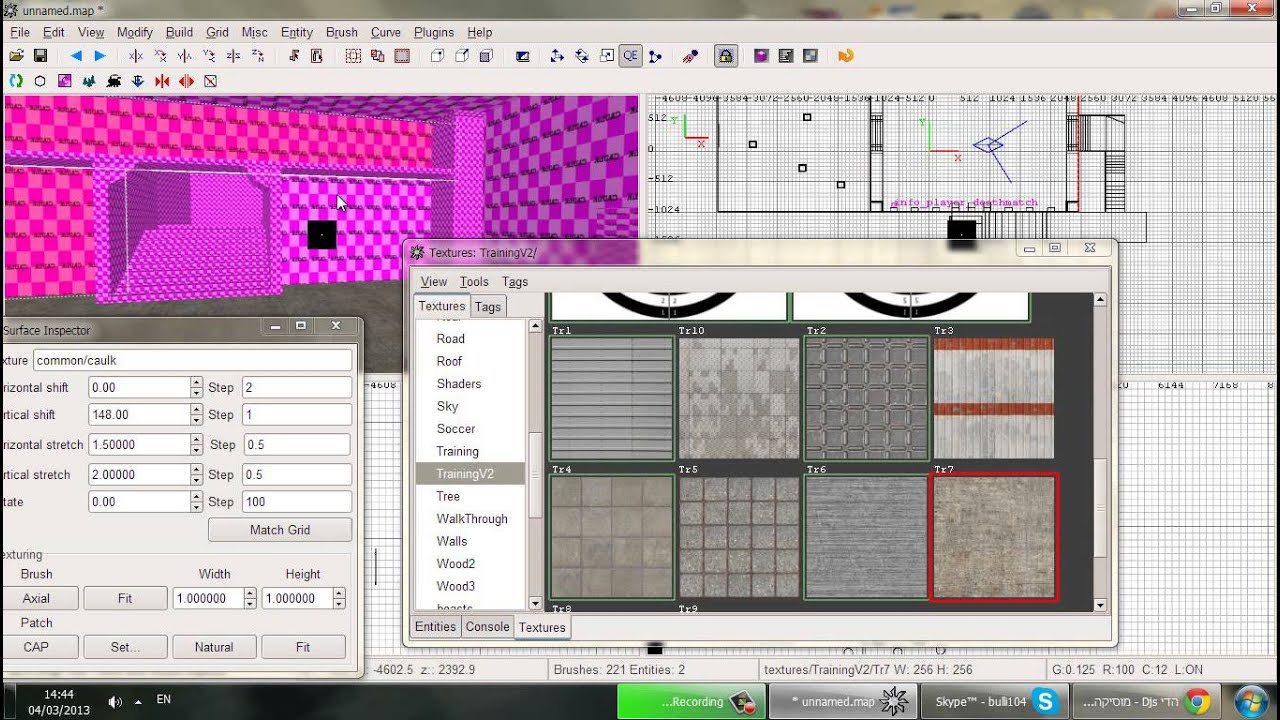Save the map with floppy disk icon
This screenshot has height=720, width=1280.
click(x=40, y=56)
